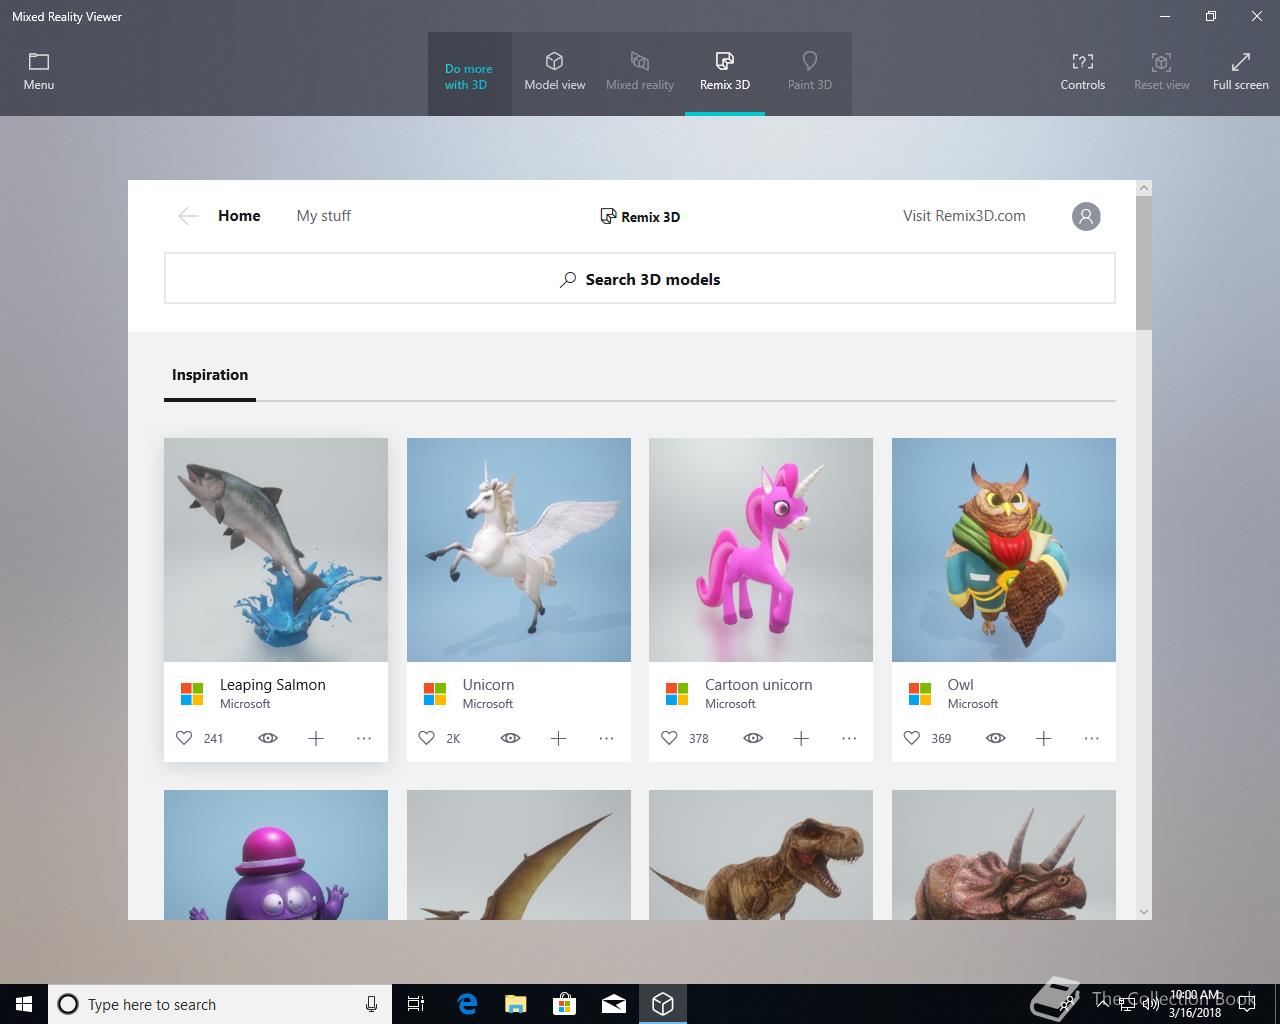Select the Remix 3D tab
Screen dimensions: 1280x1024
click(725, 72)
